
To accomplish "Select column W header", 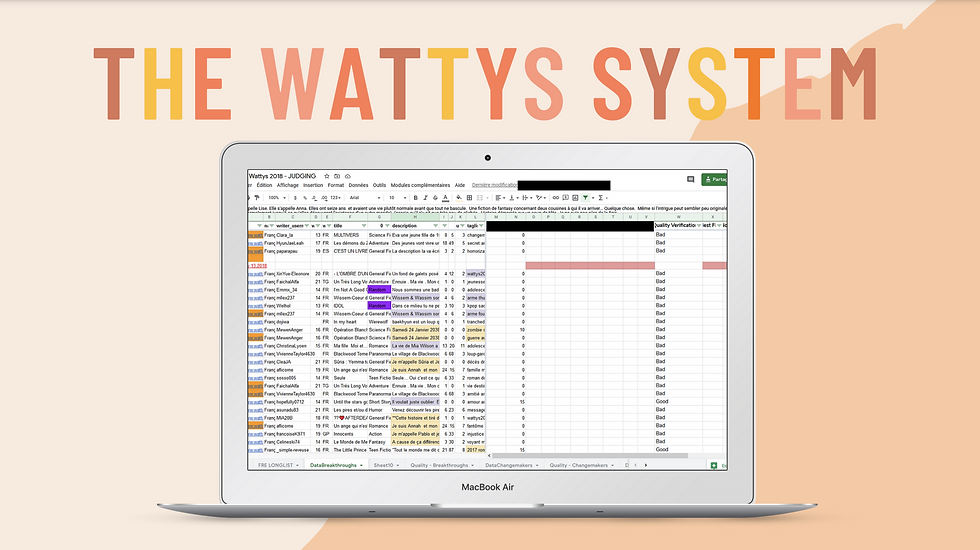I will pyautogui.click(x=678, y=217).
